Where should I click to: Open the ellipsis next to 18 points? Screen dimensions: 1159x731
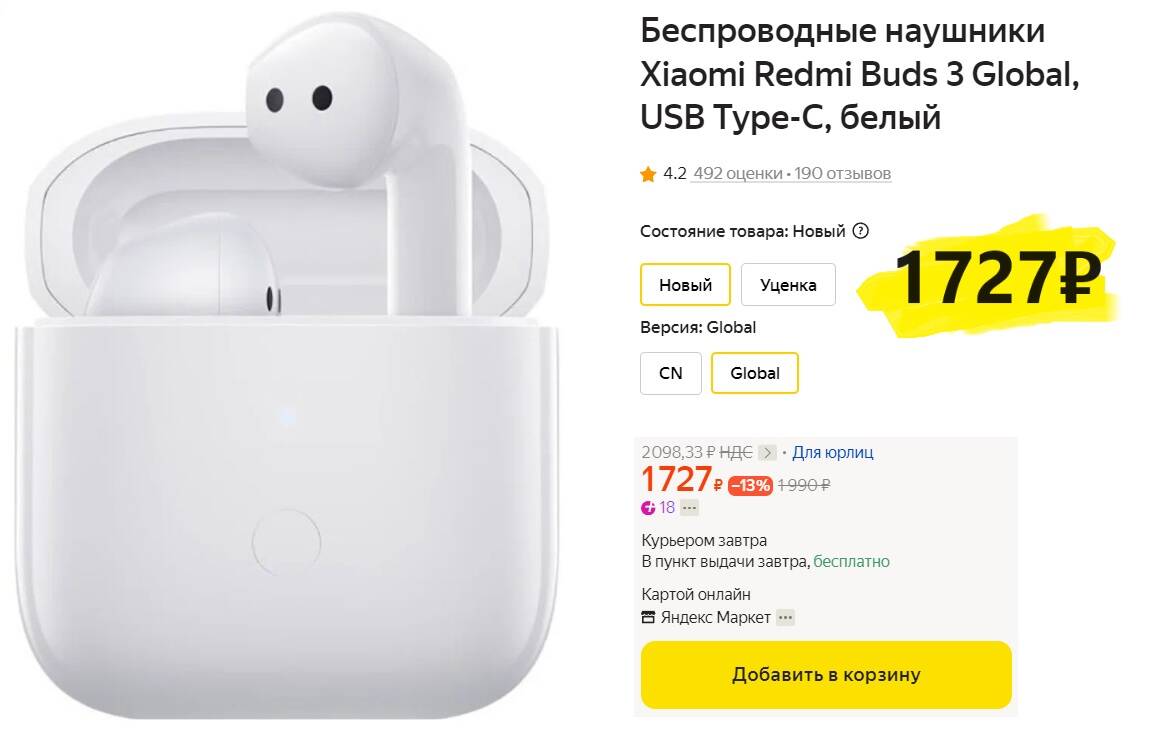689,508
